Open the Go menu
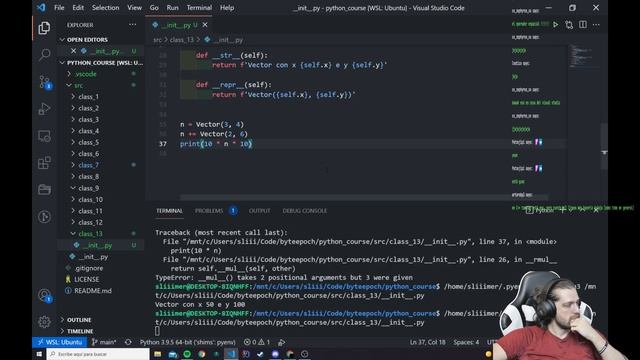 154,8
